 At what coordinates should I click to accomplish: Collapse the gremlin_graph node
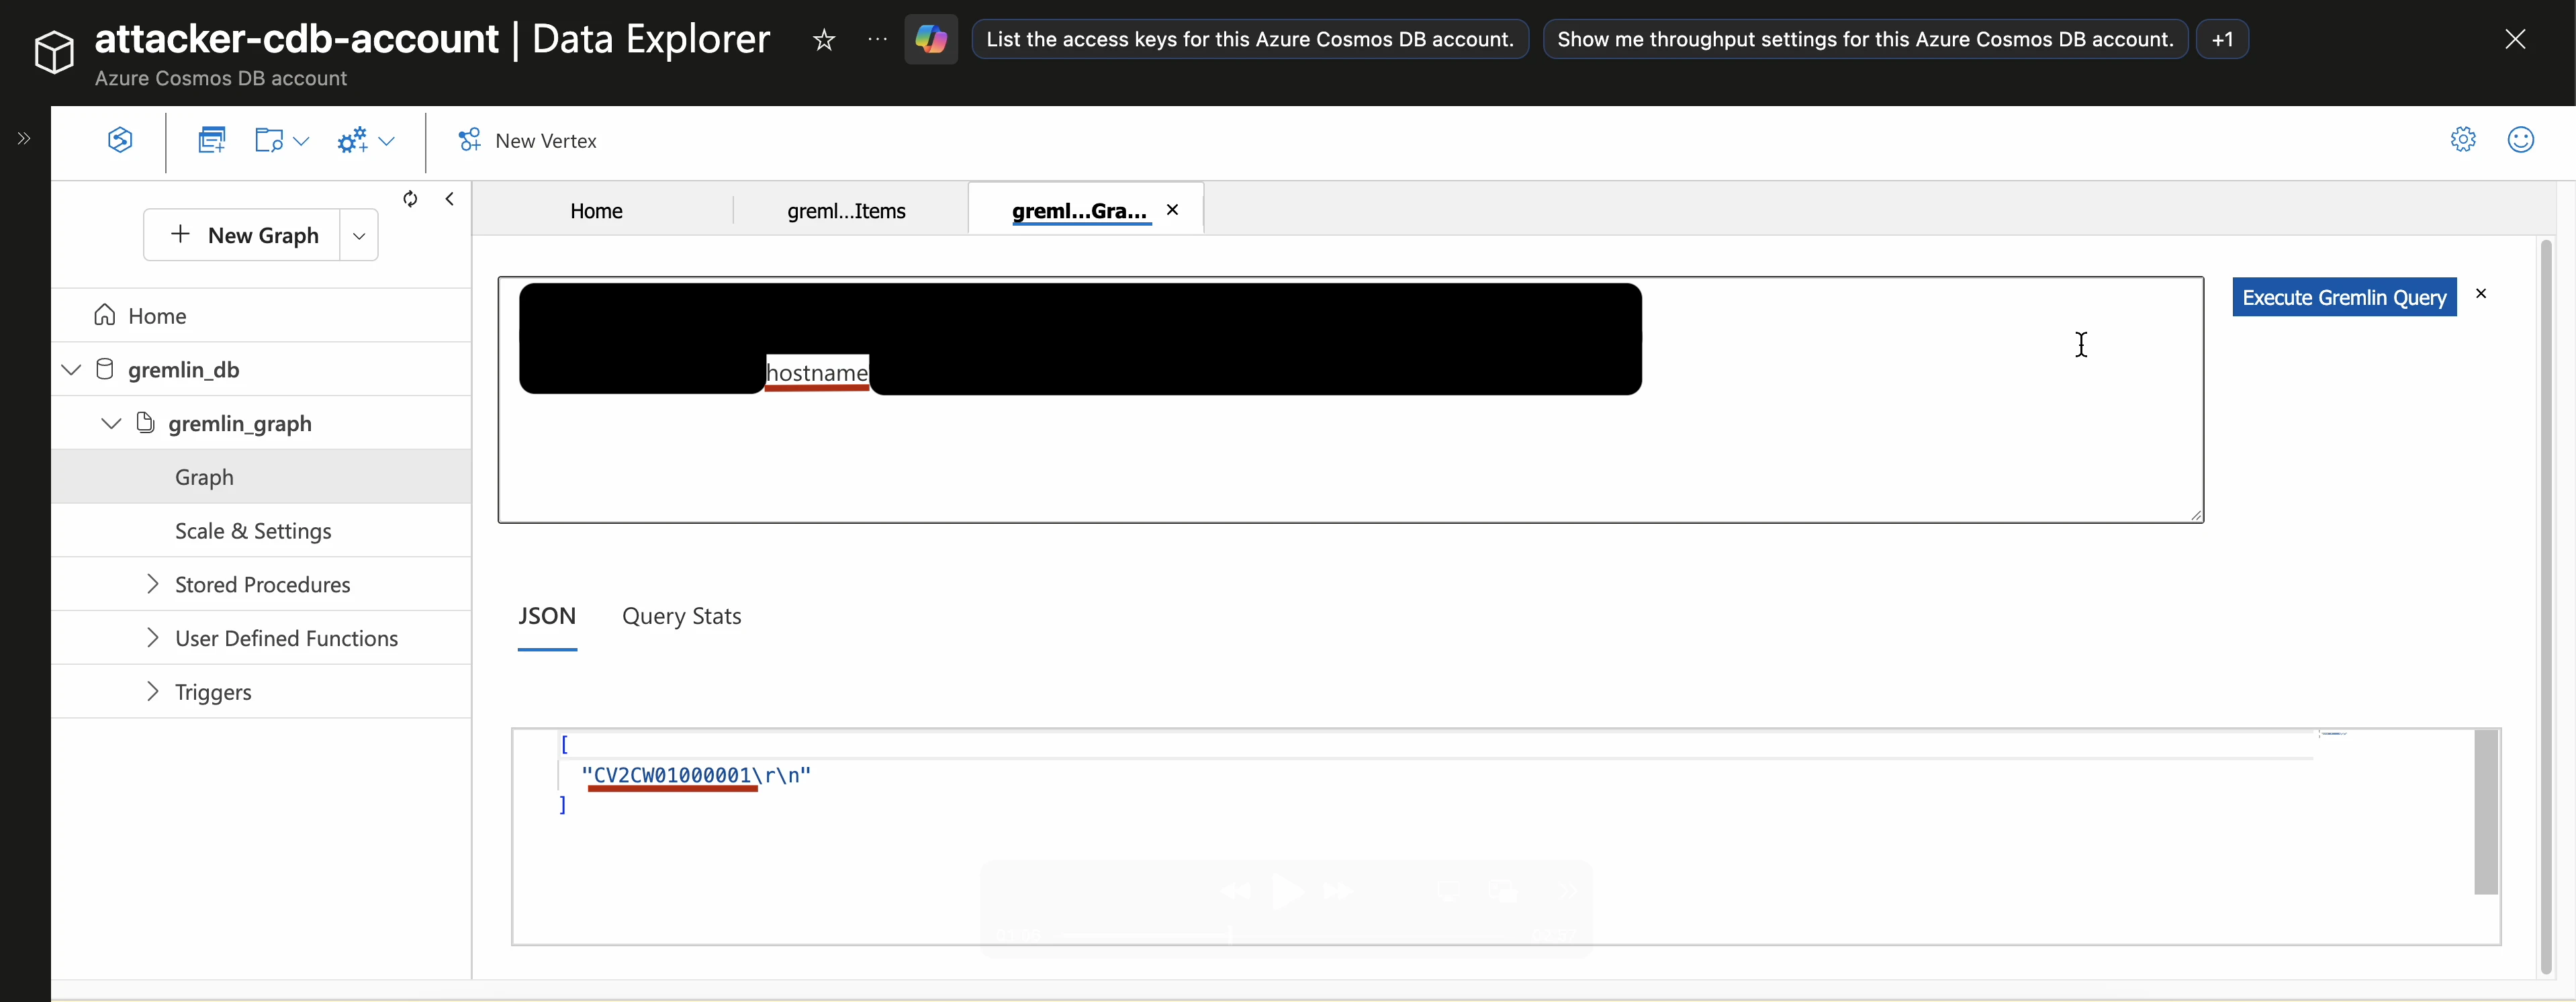click(x=111, y=424)
